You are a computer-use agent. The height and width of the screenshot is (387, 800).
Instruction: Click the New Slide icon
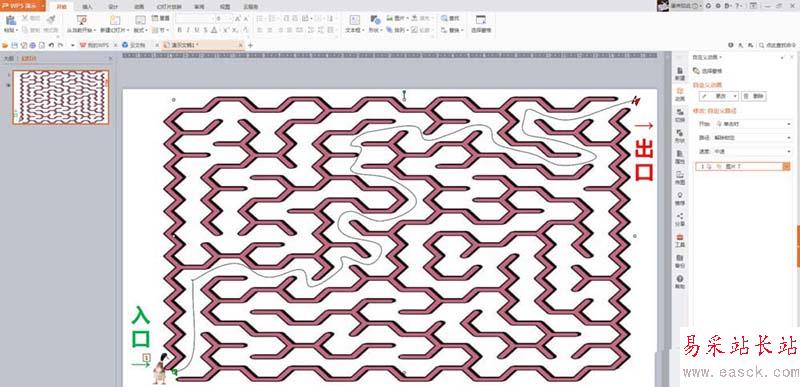pos(115,20)
